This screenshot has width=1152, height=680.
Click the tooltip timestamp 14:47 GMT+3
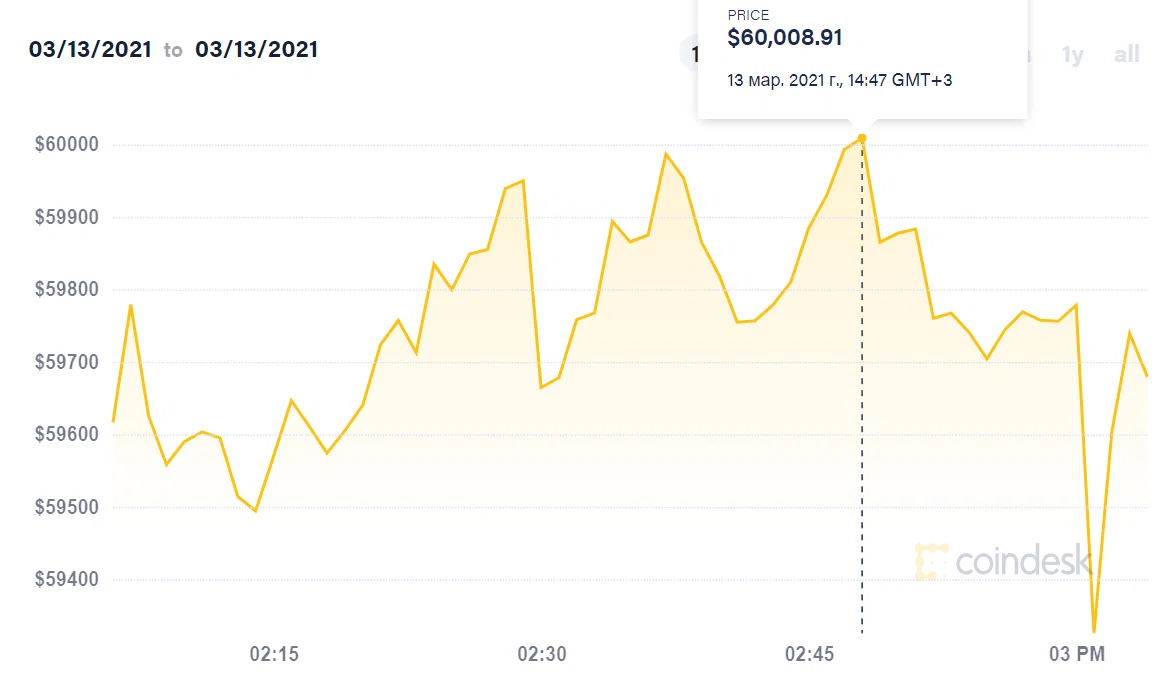pyautogui.click(x=840, y=80)
